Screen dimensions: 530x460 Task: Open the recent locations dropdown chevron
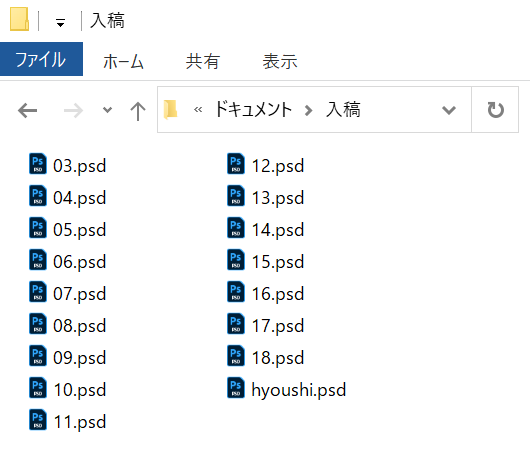click(x=107, y=110)
